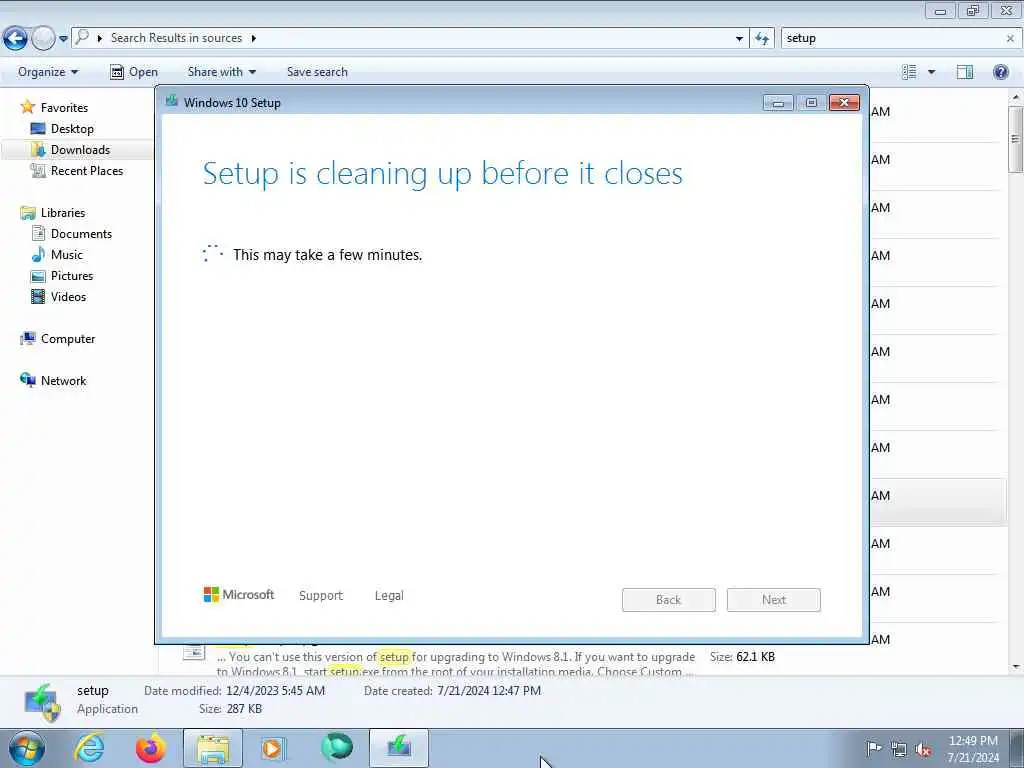
Task: Open the Organize menu
Action: pyautogui.click(x=48, y=72)
